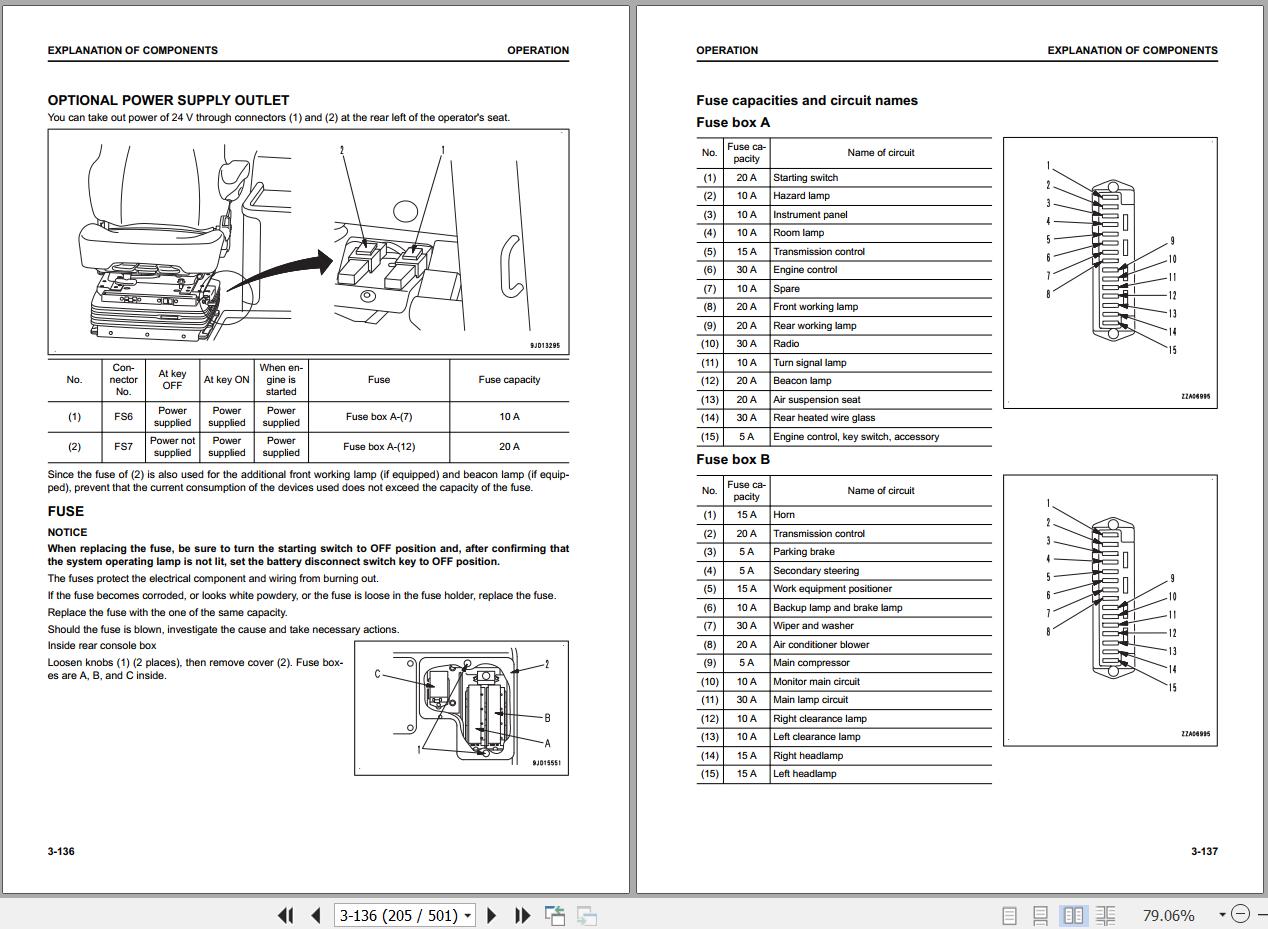The image size is (1268, 929).
Task: Click the Rear working lamp entry
Action: point(814,326)
